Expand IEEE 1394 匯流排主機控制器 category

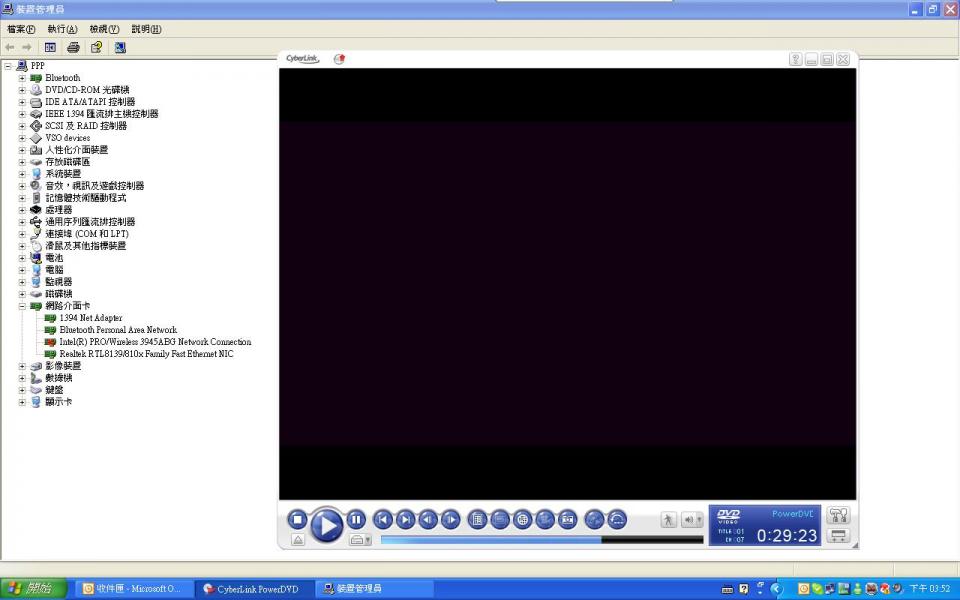(22, 114)
